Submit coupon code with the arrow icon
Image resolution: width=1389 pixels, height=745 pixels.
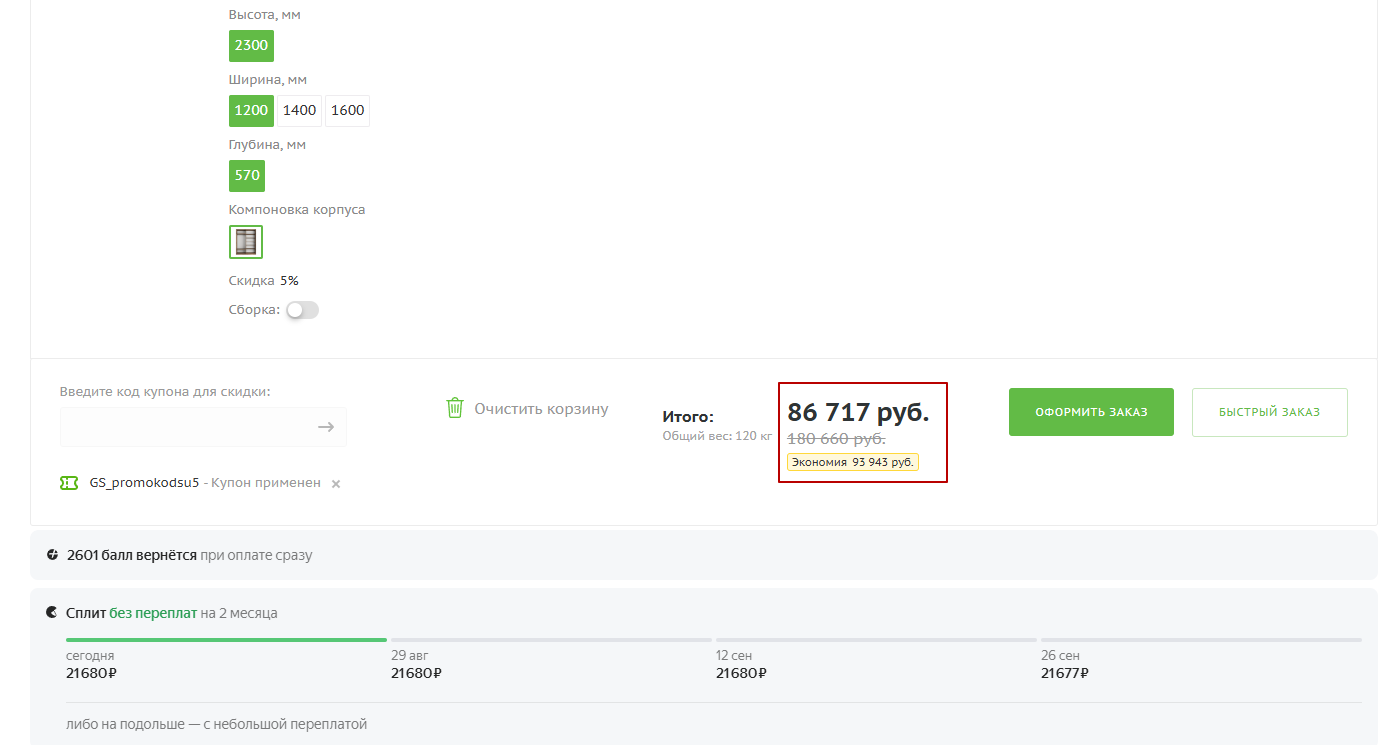point(326,427)
